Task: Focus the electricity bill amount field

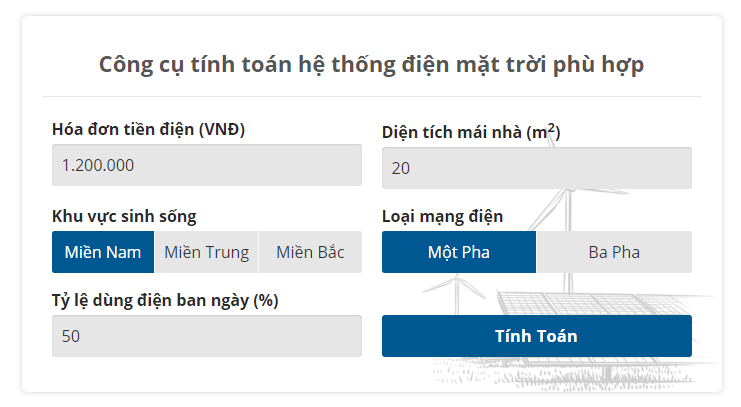Action: pos(207,165)
